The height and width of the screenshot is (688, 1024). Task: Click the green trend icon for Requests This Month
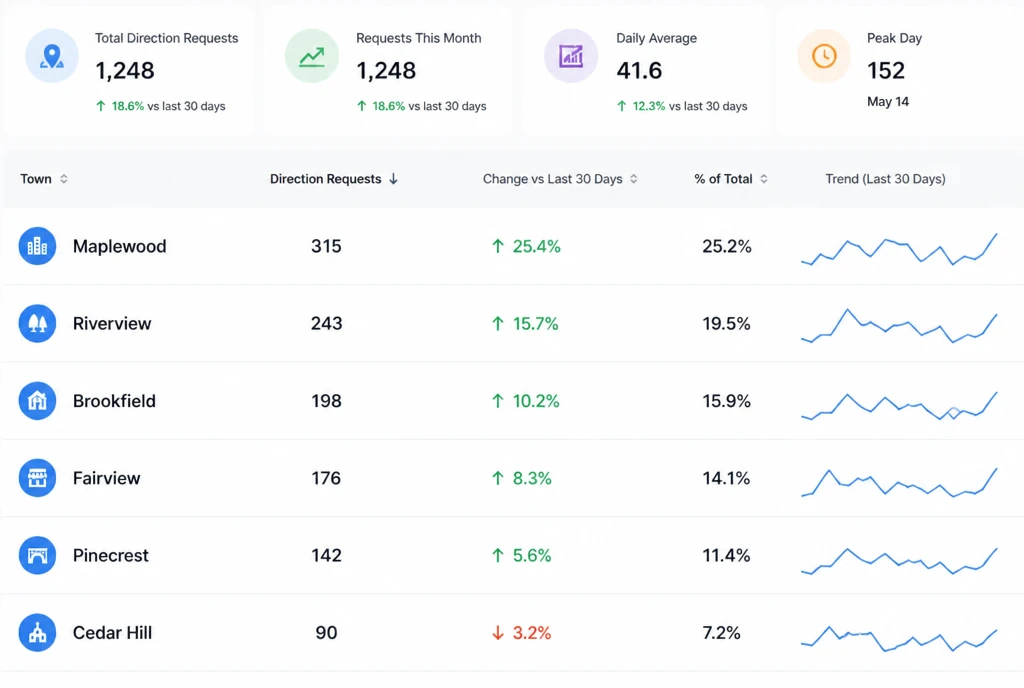[x=312, y=56]
